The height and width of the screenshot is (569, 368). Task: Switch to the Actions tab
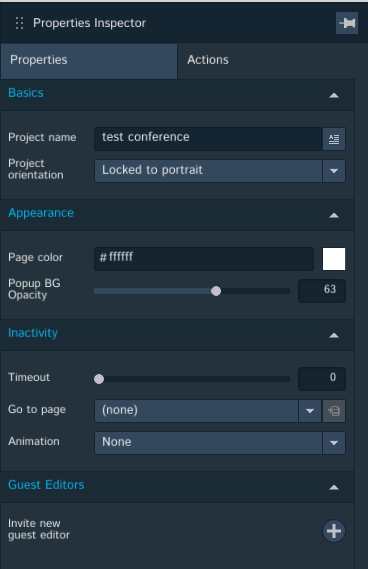208,60
